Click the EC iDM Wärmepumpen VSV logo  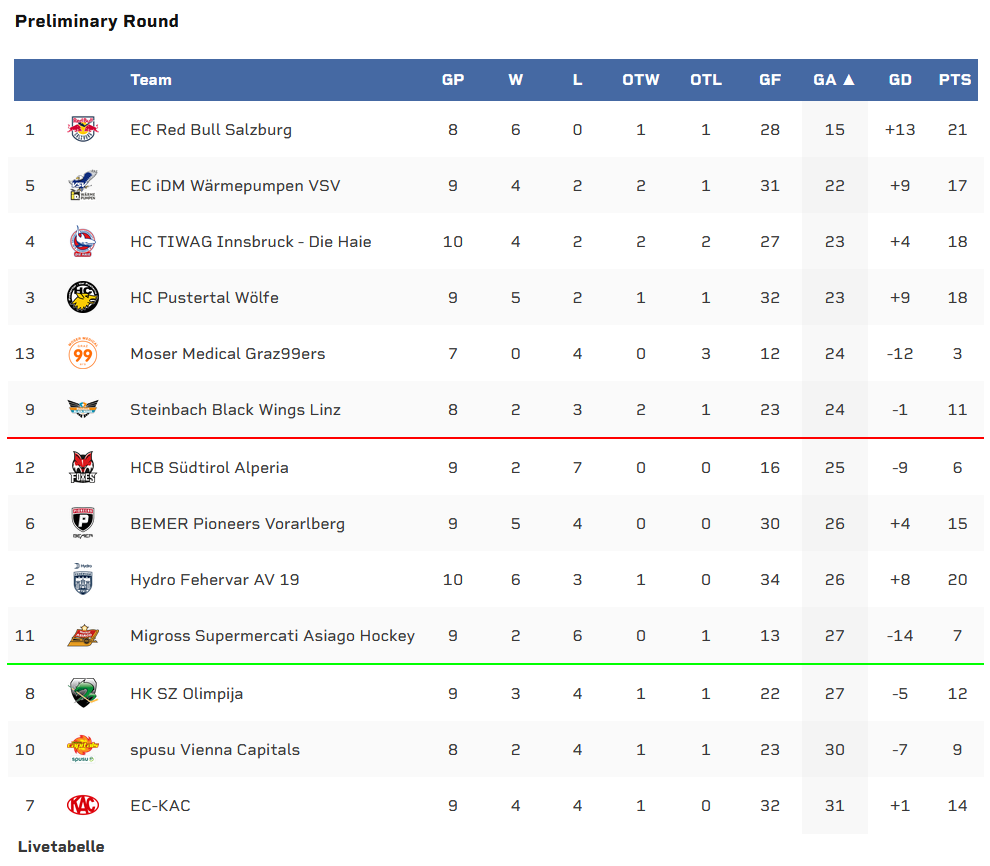tap(83, 185)
